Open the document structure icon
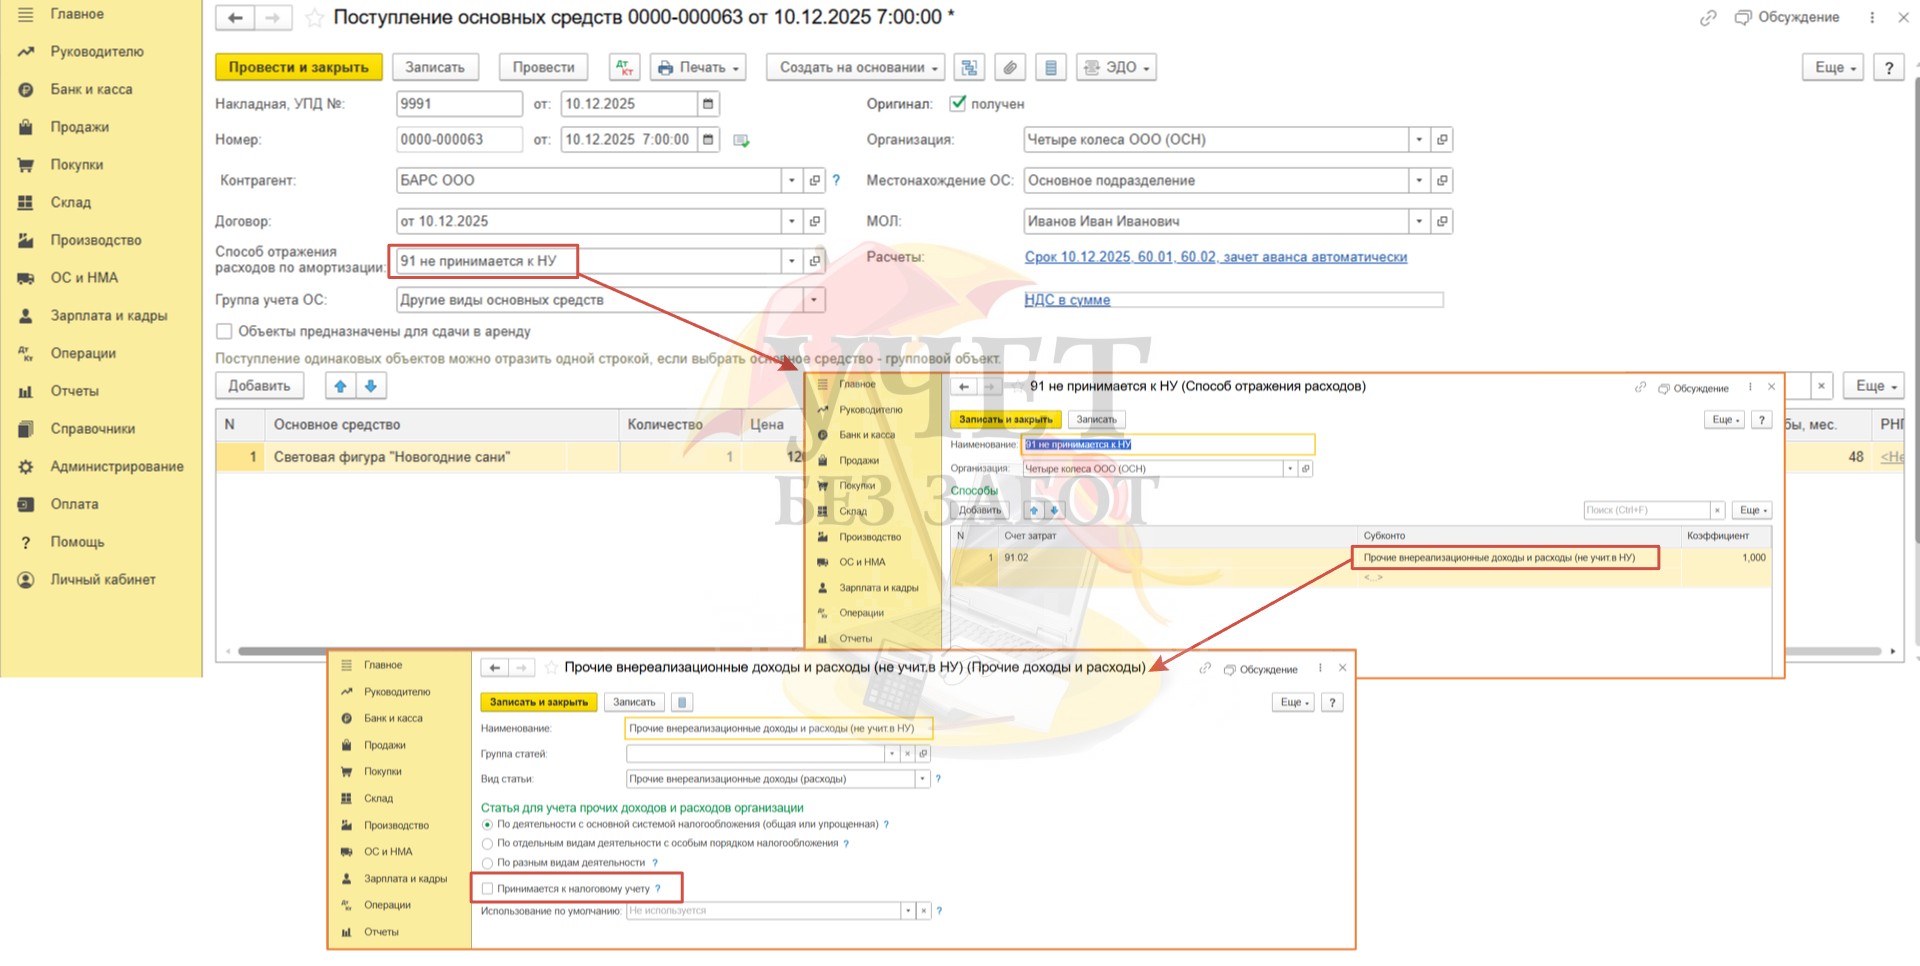Viewport: 1920px width, 966px height. [x=968, y=67]
